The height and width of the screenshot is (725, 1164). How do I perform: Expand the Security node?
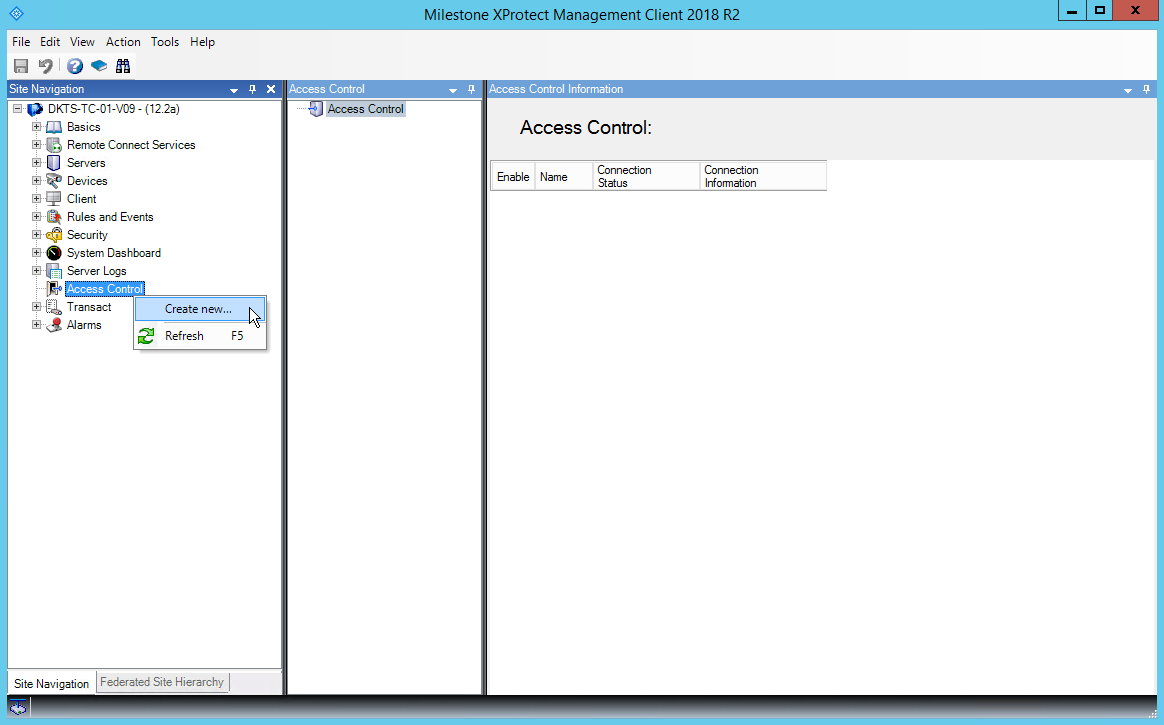tap(36, 234)
